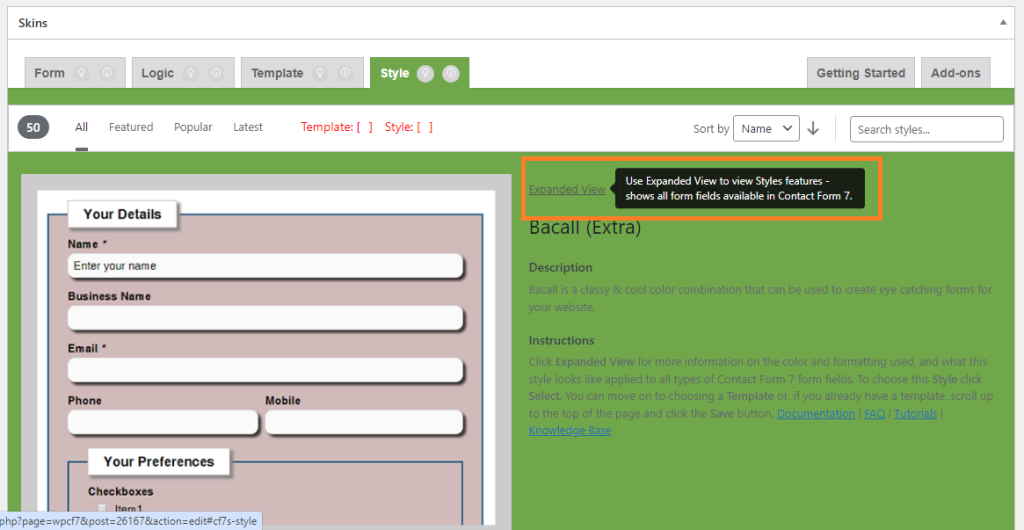This screenshot has height=530, width=1024.
Task: Reverse sort order with the down arrow
Action: [x=813, y=128]
